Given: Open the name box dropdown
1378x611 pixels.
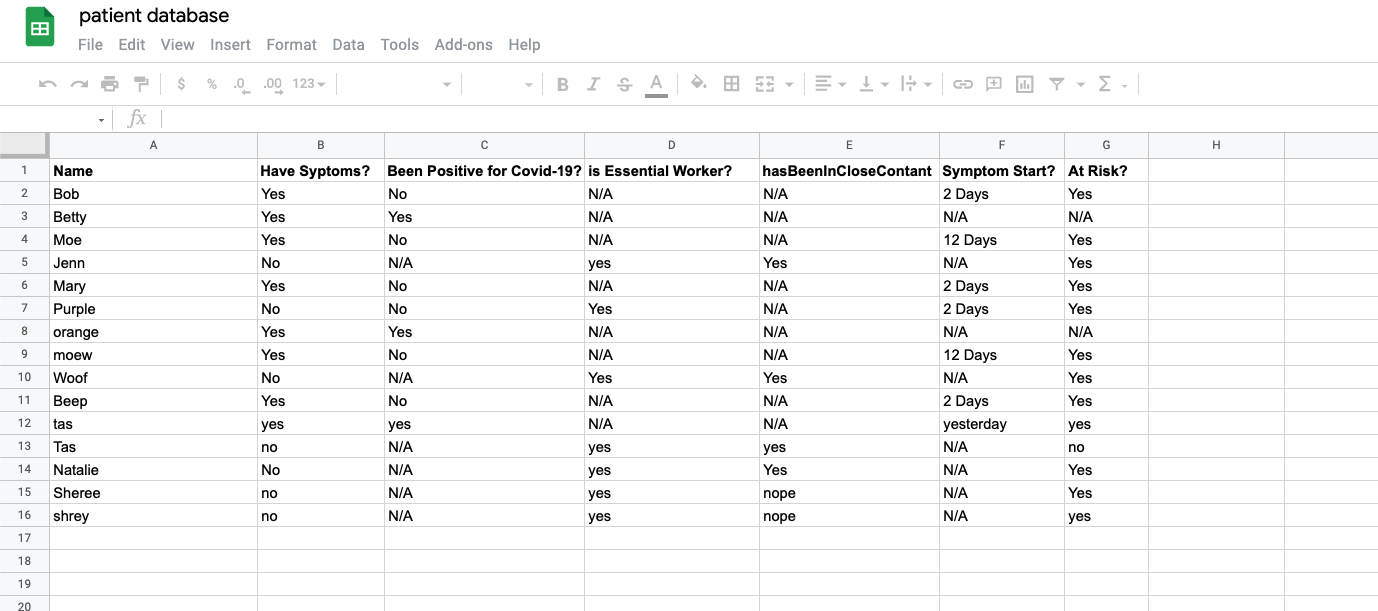Looking at the screenshot, I should (101, 120).
